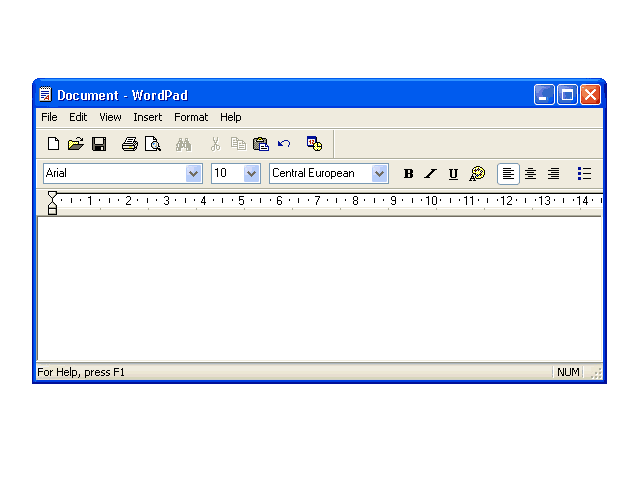Expand the Arial font name dropdown
The image size is (640, 488).
(193, 173)
